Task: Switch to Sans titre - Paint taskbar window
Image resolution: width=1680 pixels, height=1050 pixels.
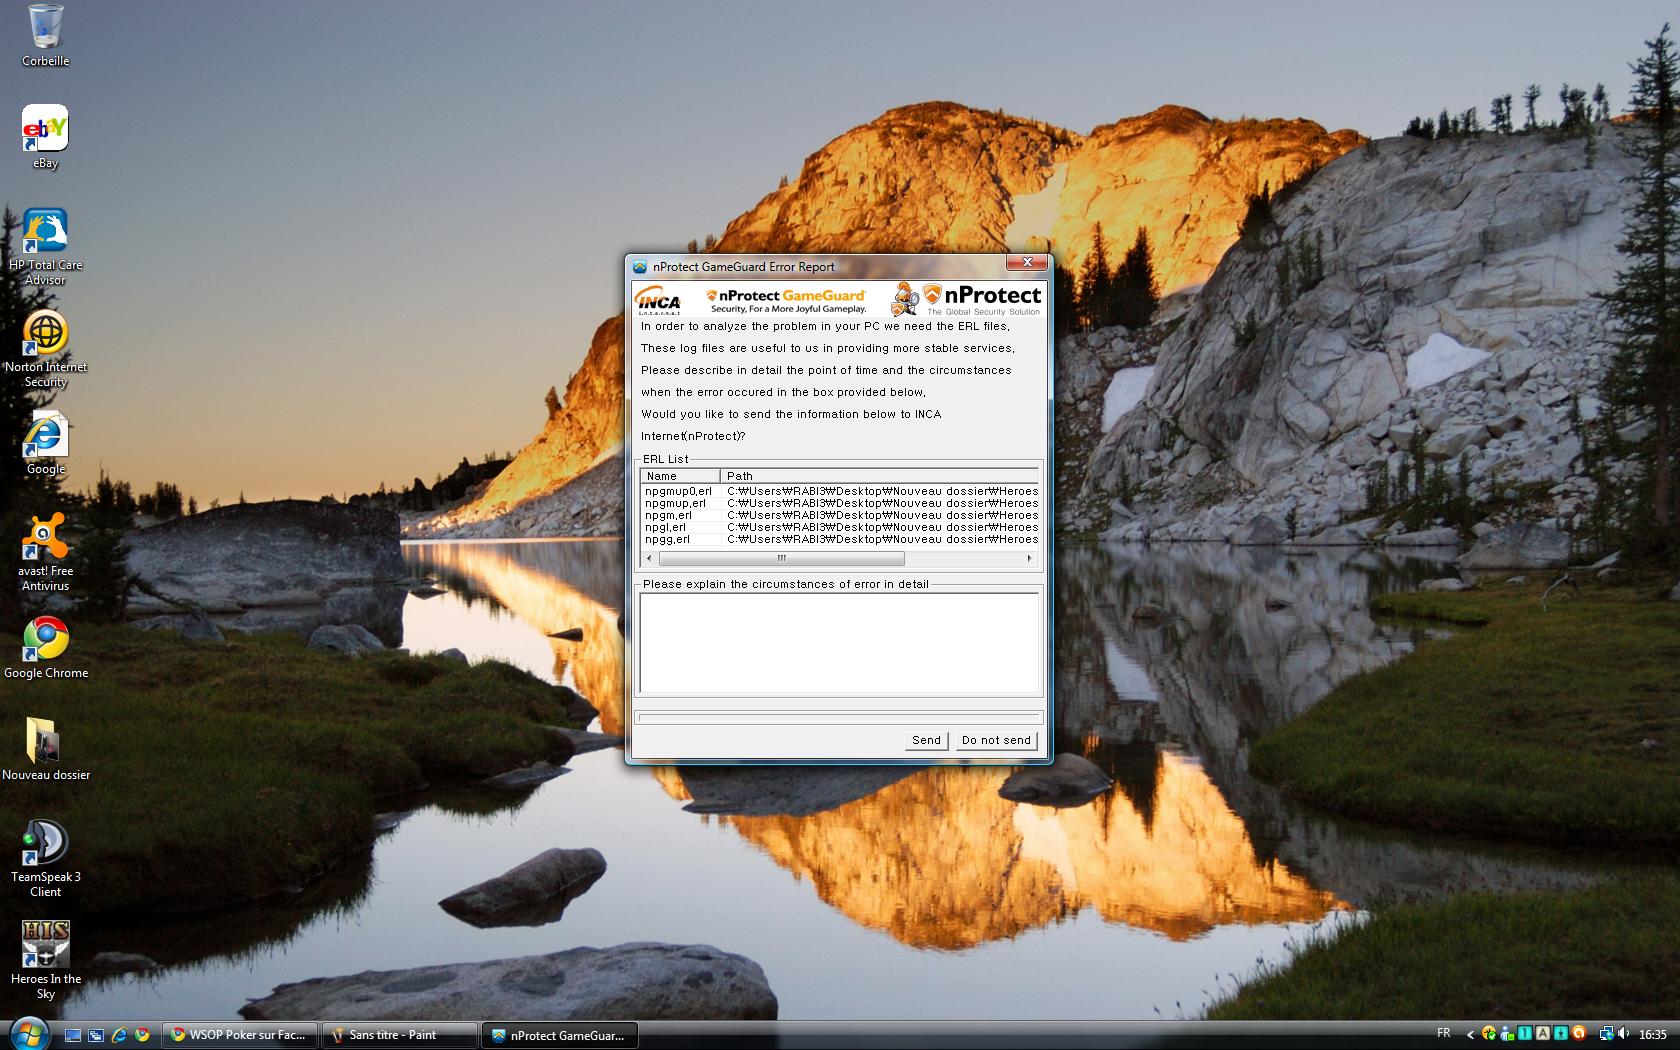Action: (x=400, y=1035)
